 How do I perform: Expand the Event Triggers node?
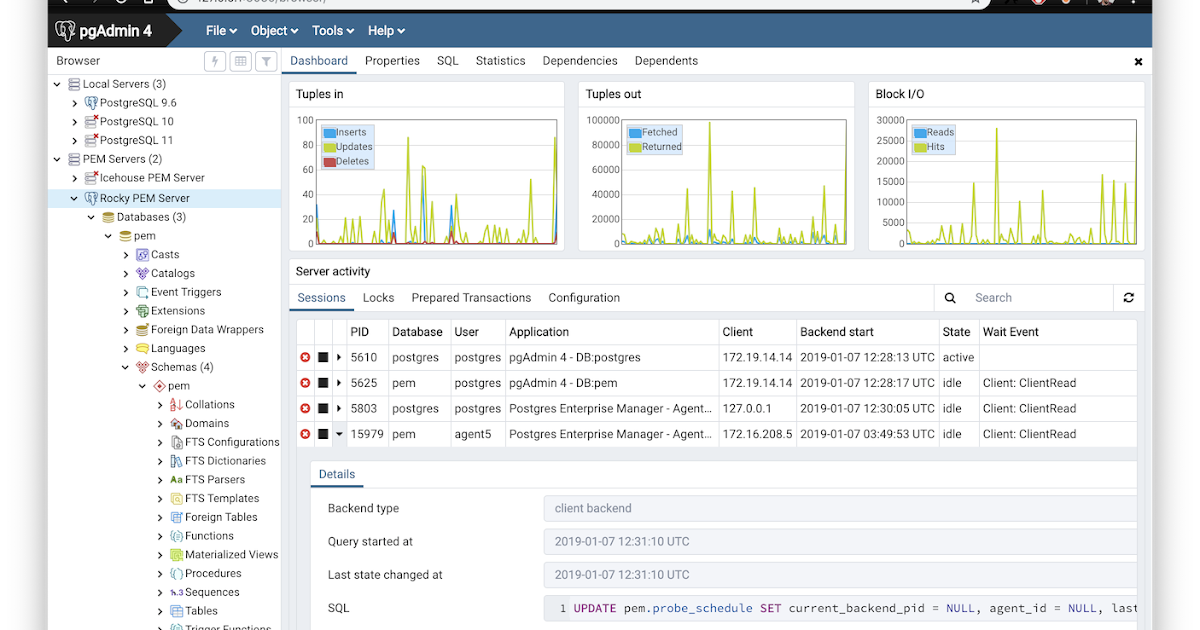click(x=126, y=292)
